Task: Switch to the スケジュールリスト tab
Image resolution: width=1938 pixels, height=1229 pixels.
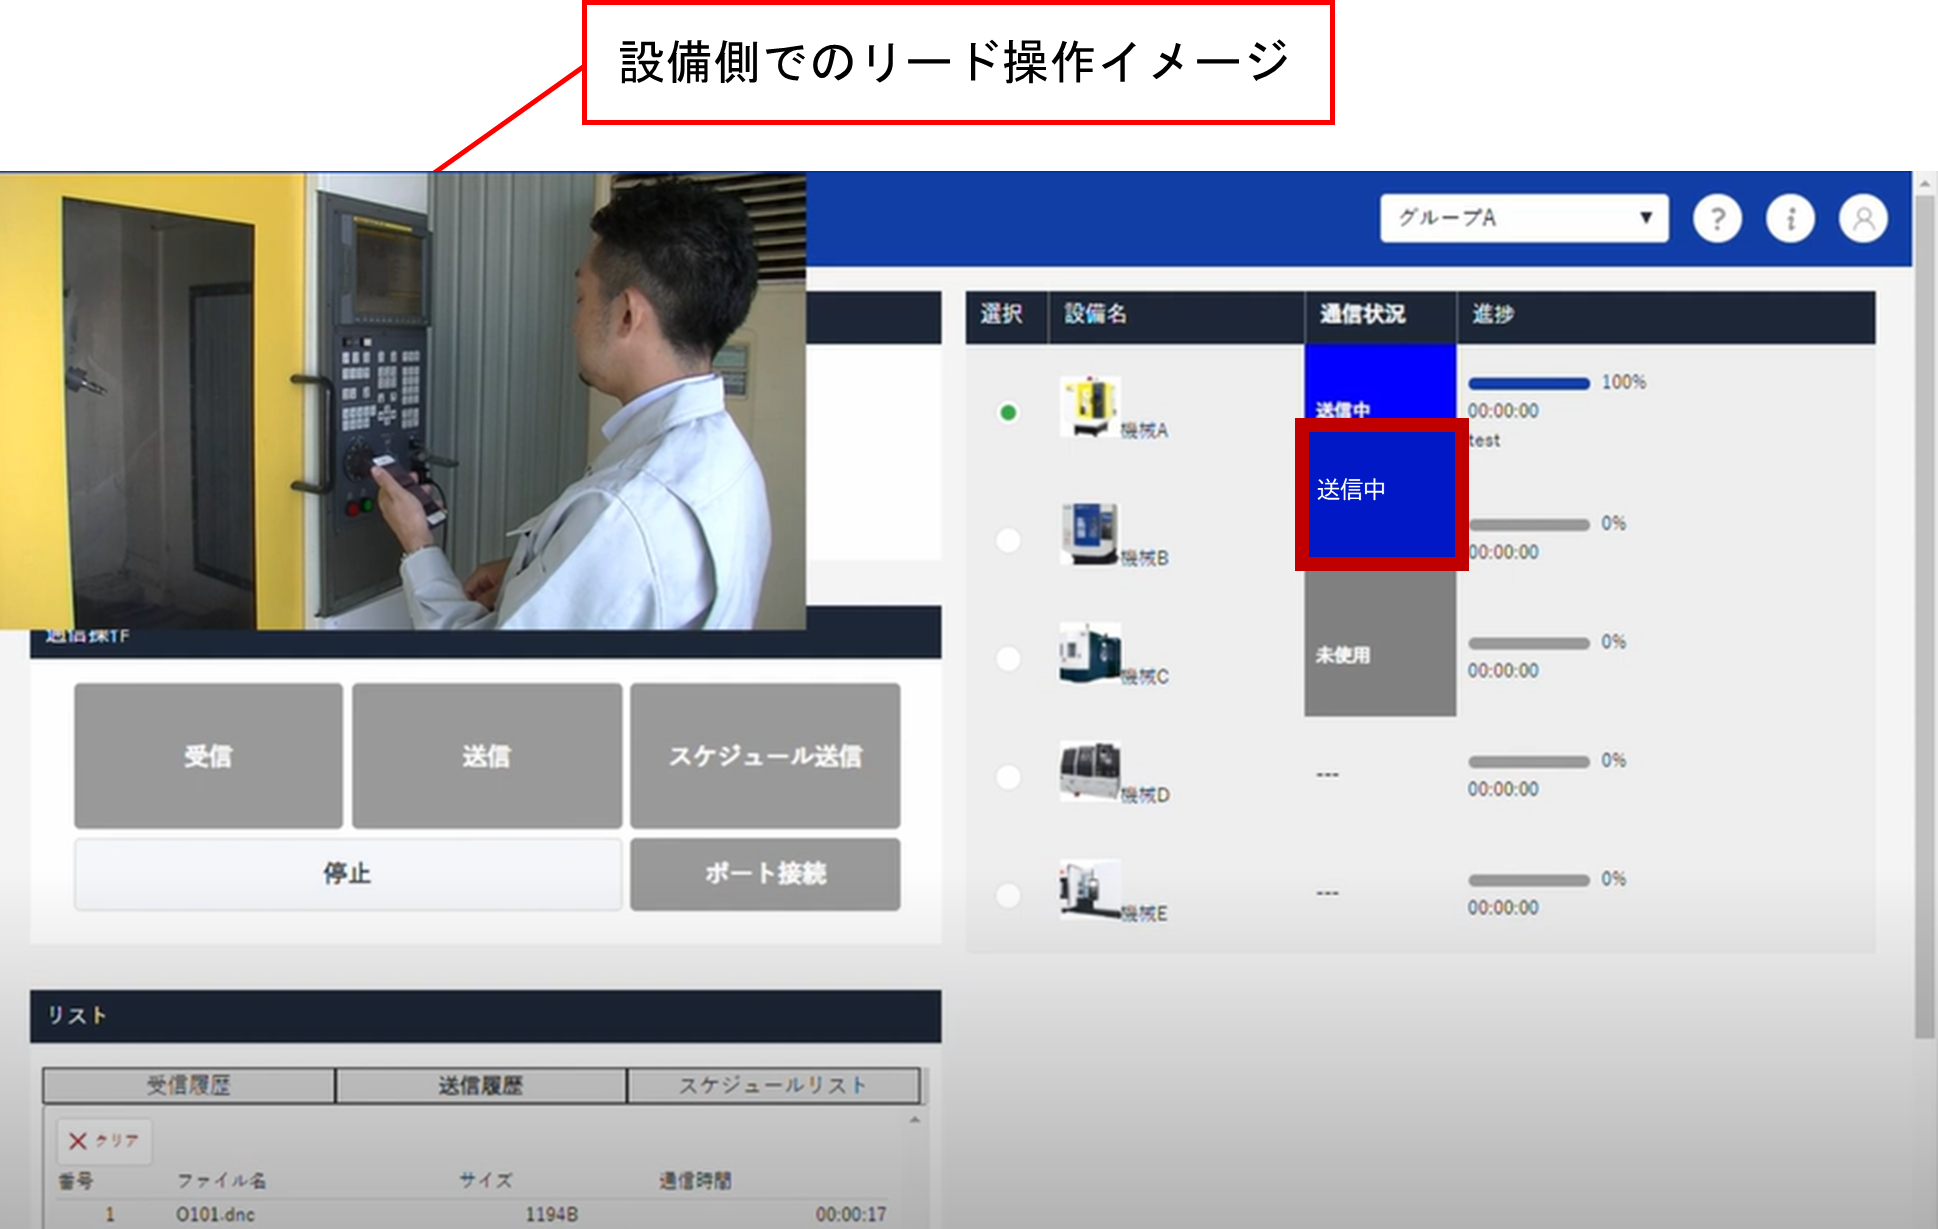Action: (773, 1085)
